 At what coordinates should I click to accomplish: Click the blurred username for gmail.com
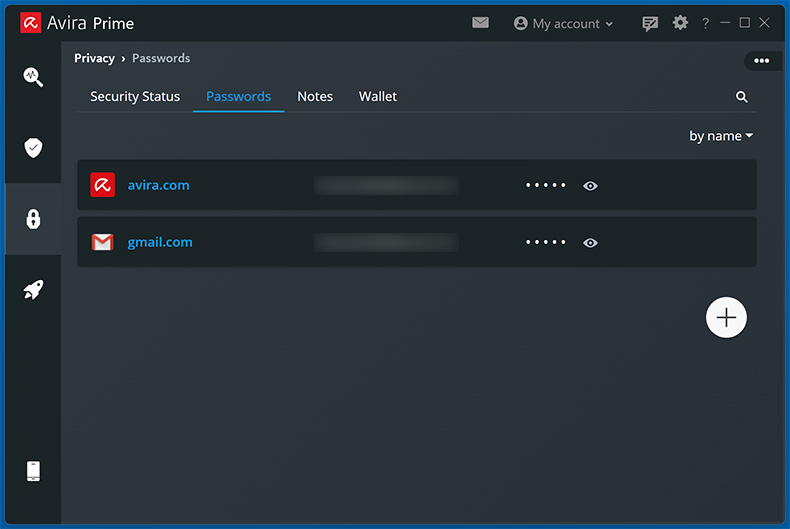point(386,242)
